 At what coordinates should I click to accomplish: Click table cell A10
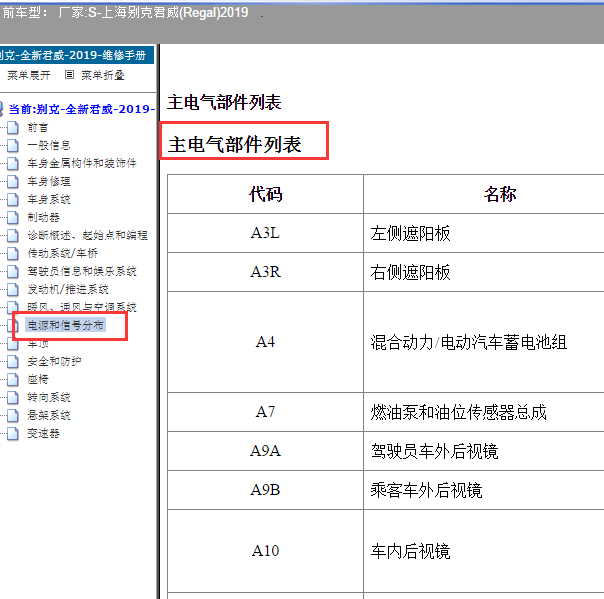click(x=265, y=551)
